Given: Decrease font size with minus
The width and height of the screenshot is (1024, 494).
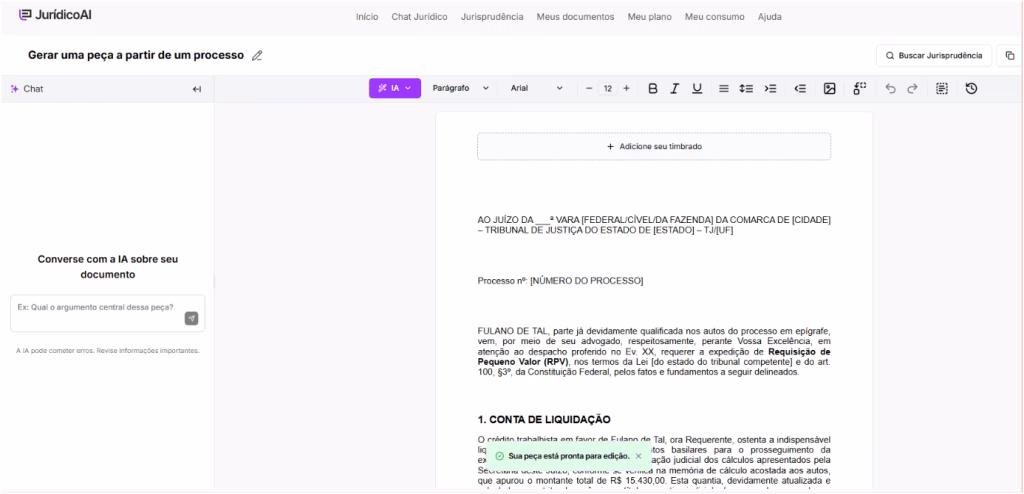Looking at the screenshot, I should coord(589,88).
